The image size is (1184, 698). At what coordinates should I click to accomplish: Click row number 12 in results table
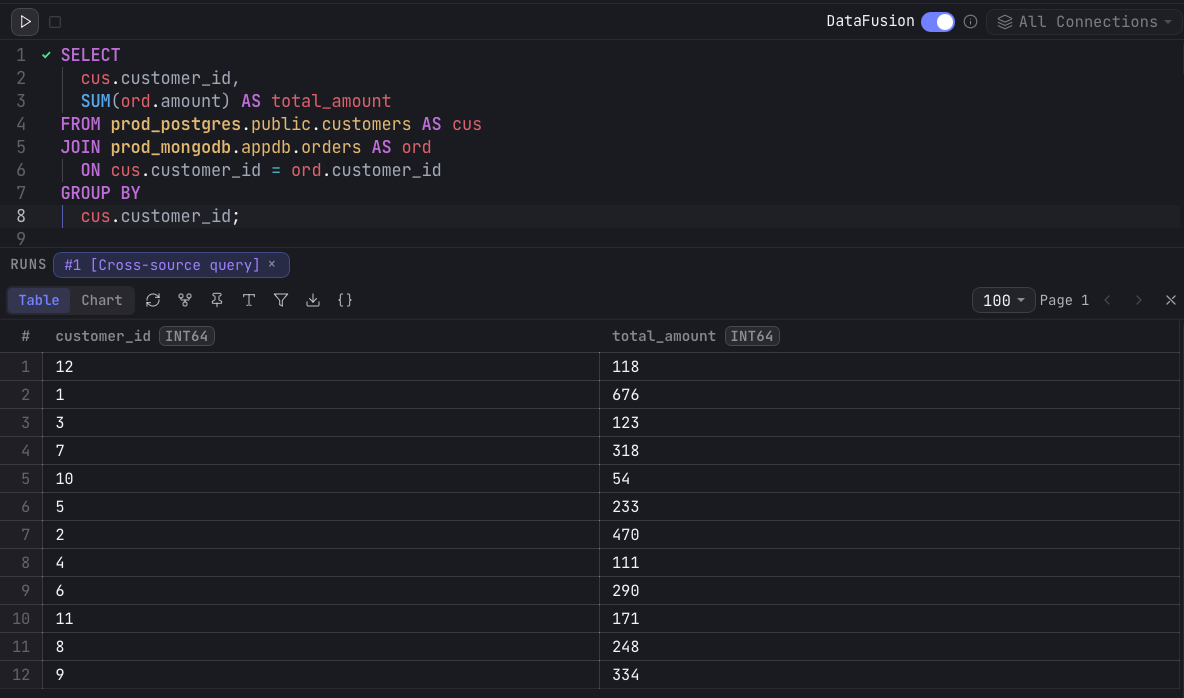click(x=21, y=674)
